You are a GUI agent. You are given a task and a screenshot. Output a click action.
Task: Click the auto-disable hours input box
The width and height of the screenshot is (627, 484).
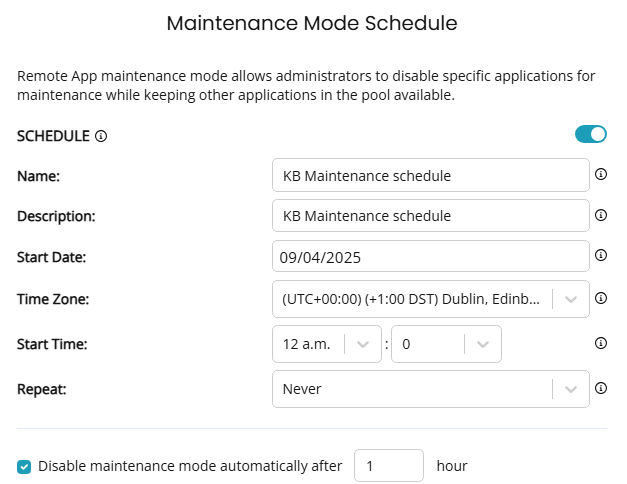(389, 466)
